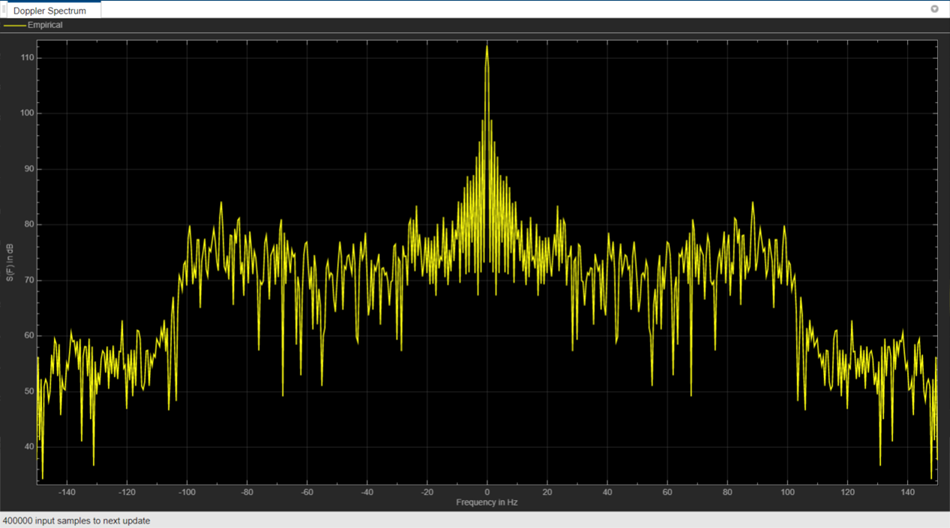Viewport: 950px width, 528px height.
Task: Click the 40 dB tick label
Action: (29, 447)
